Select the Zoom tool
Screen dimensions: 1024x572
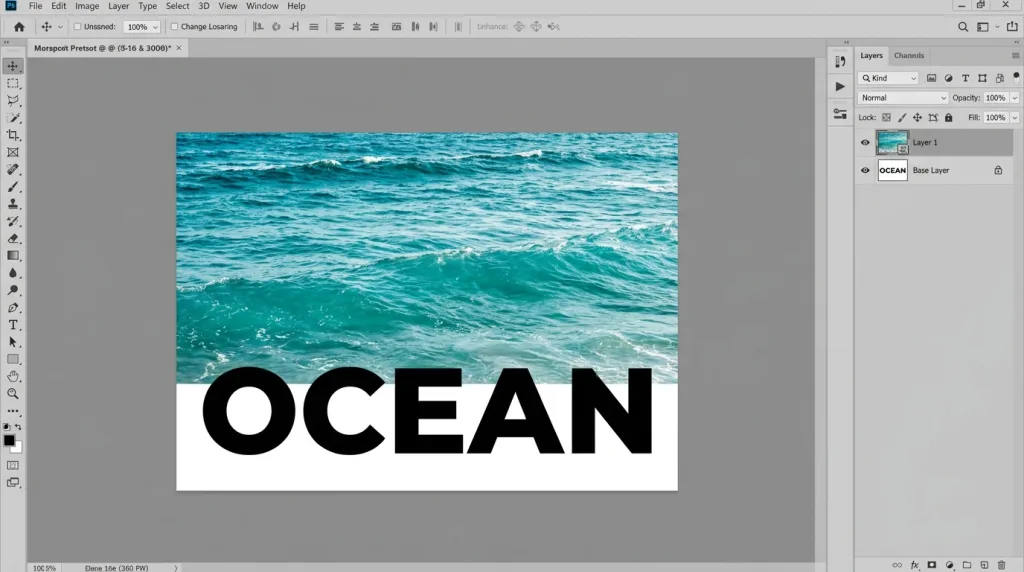[13, 394]
